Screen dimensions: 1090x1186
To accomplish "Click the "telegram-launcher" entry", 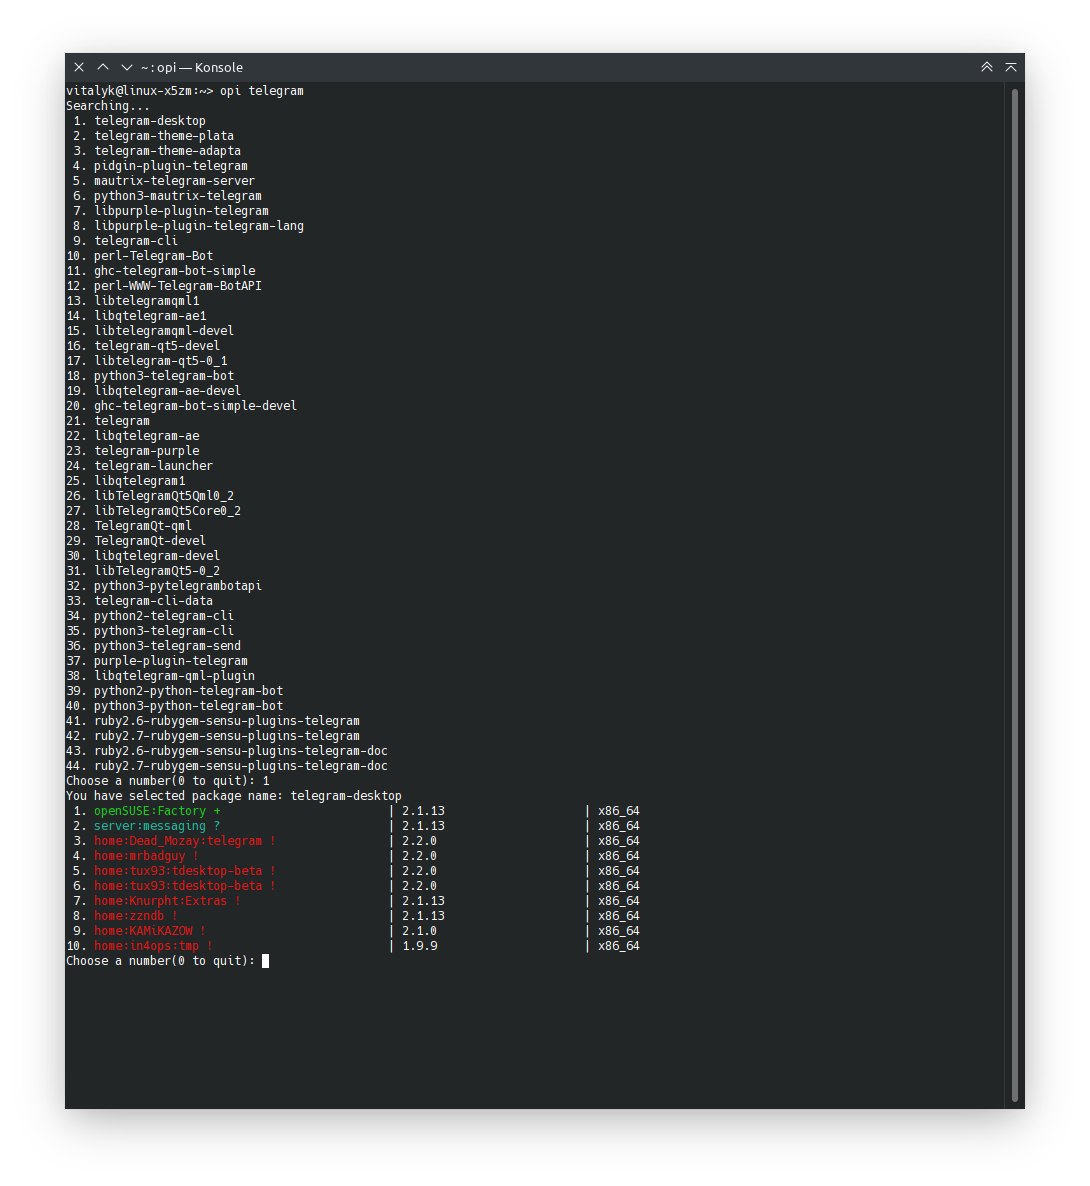I will [x=154, y=466].
